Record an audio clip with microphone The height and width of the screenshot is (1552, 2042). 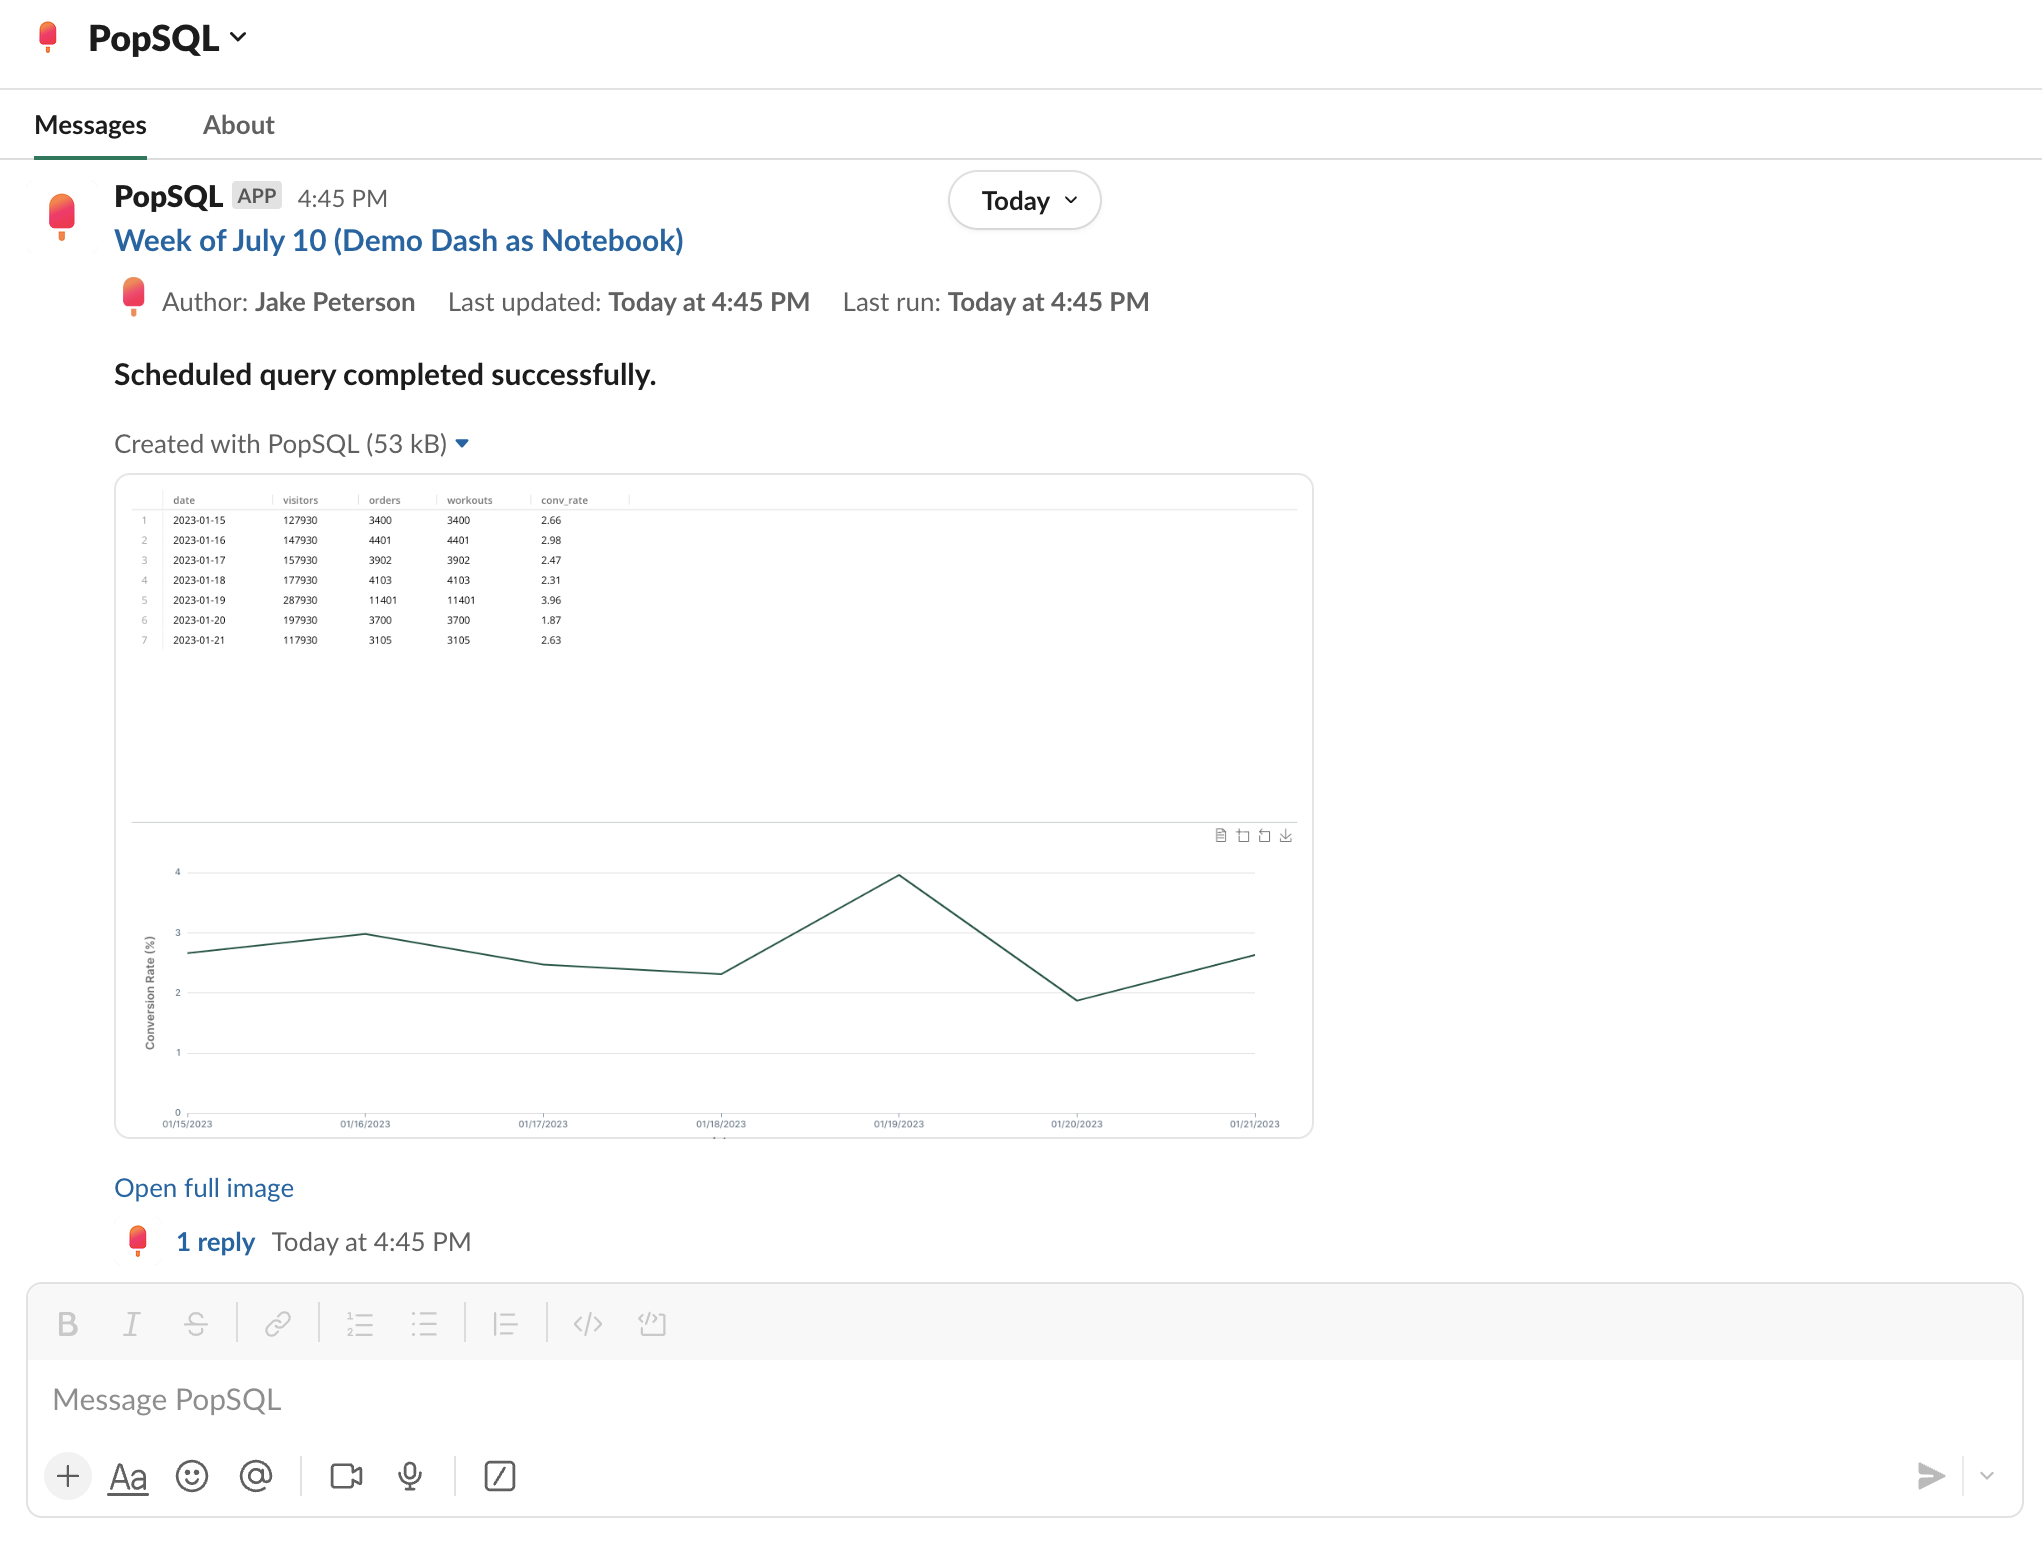coord(410,1476)
